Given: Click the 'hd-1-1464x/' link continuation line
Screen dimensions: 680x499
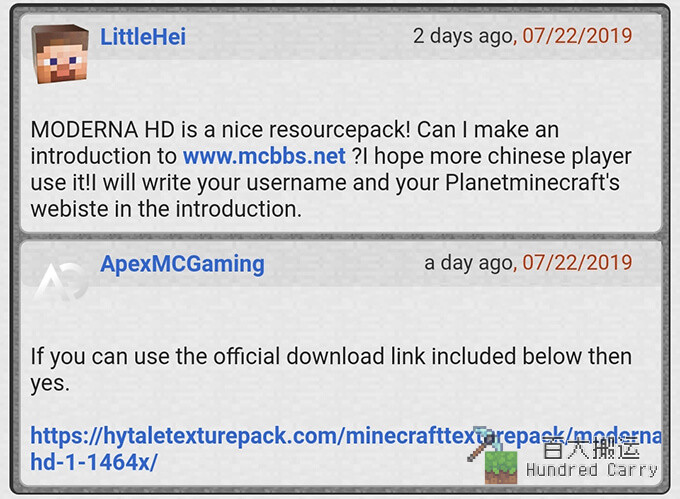Looking at the screenshot, I should pyautogui.click(x=94, y=462).
